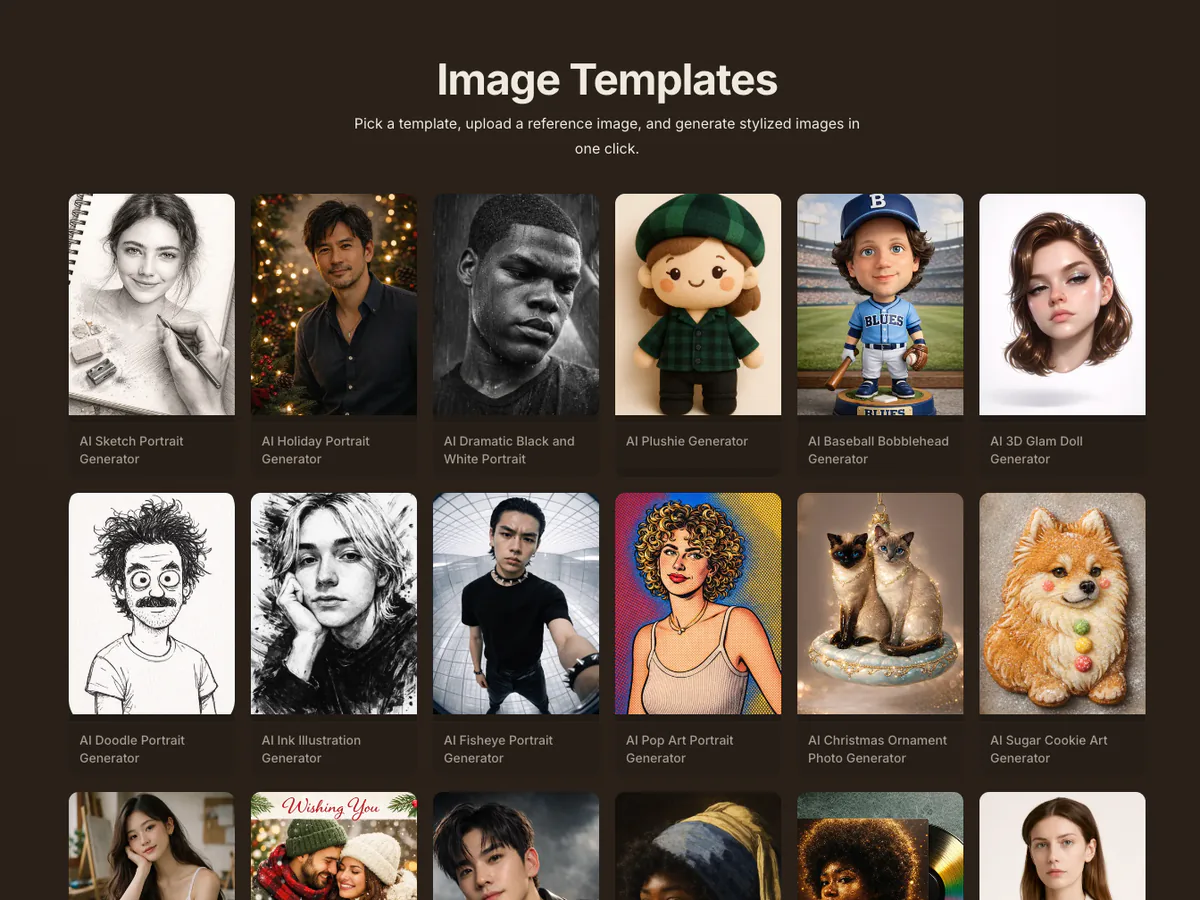This screenshot has width=1200, height=900.
Task: Click the 'AI Sketch Portrait Generator' title text
Action: 132,450
